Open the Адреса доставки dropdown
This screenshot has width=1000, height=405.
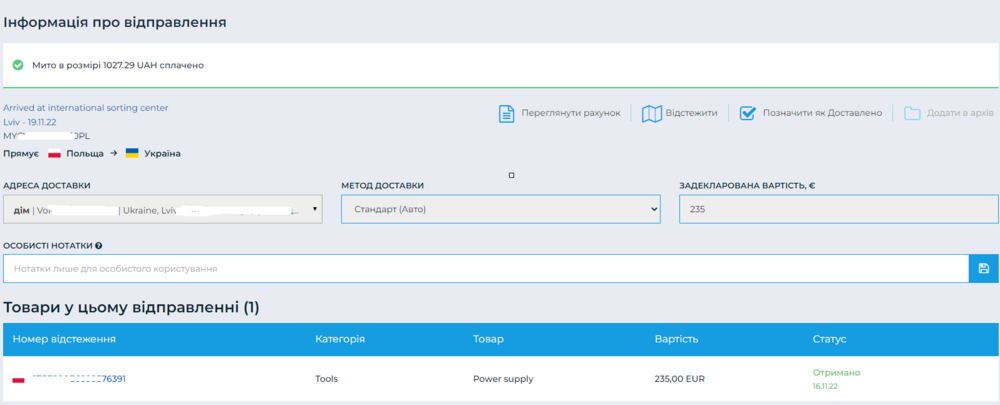163,209
